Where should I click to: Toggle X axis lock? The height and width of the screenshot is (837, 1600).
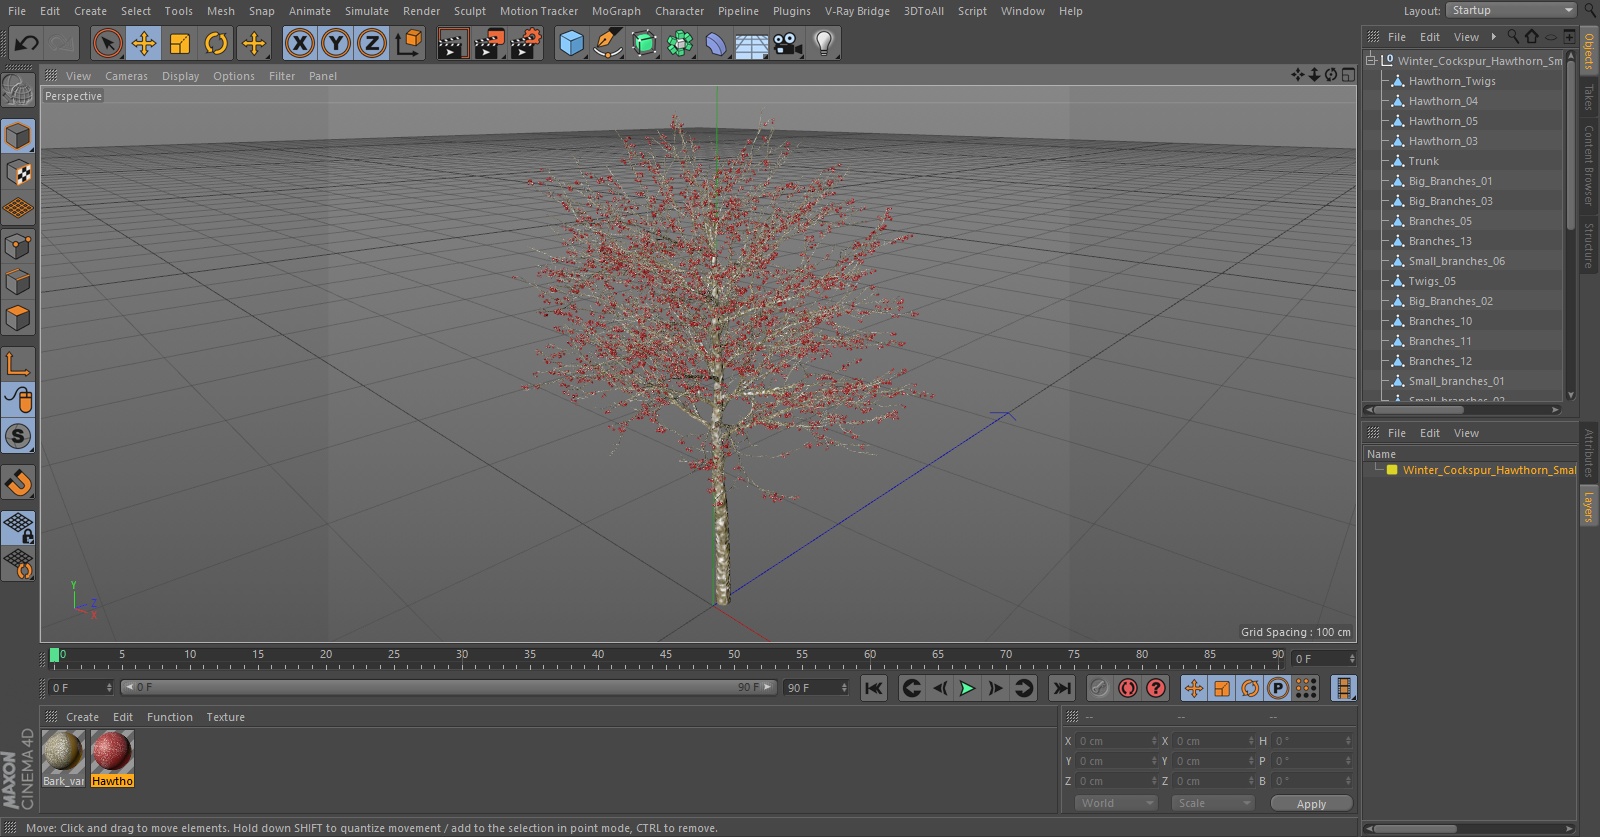(x=300, y=43)
